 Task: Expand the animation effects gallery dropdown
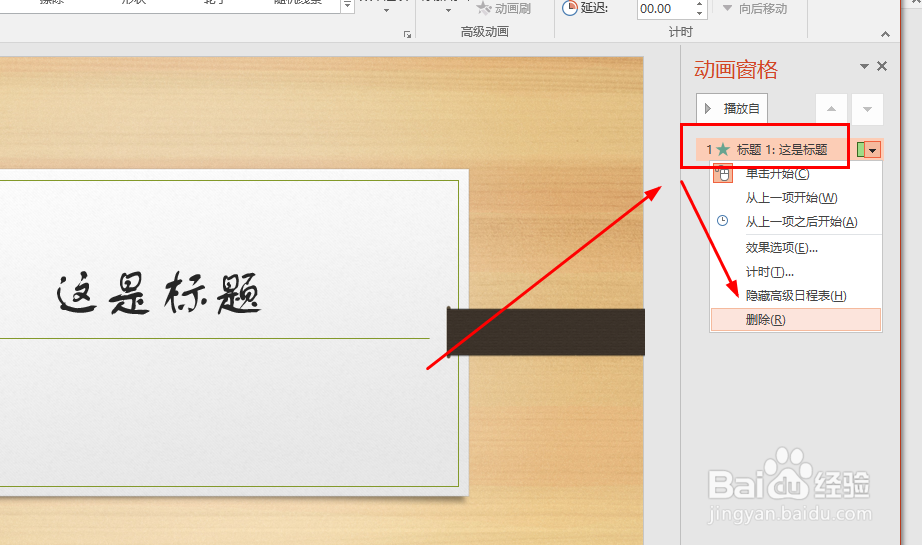[348, 5]
